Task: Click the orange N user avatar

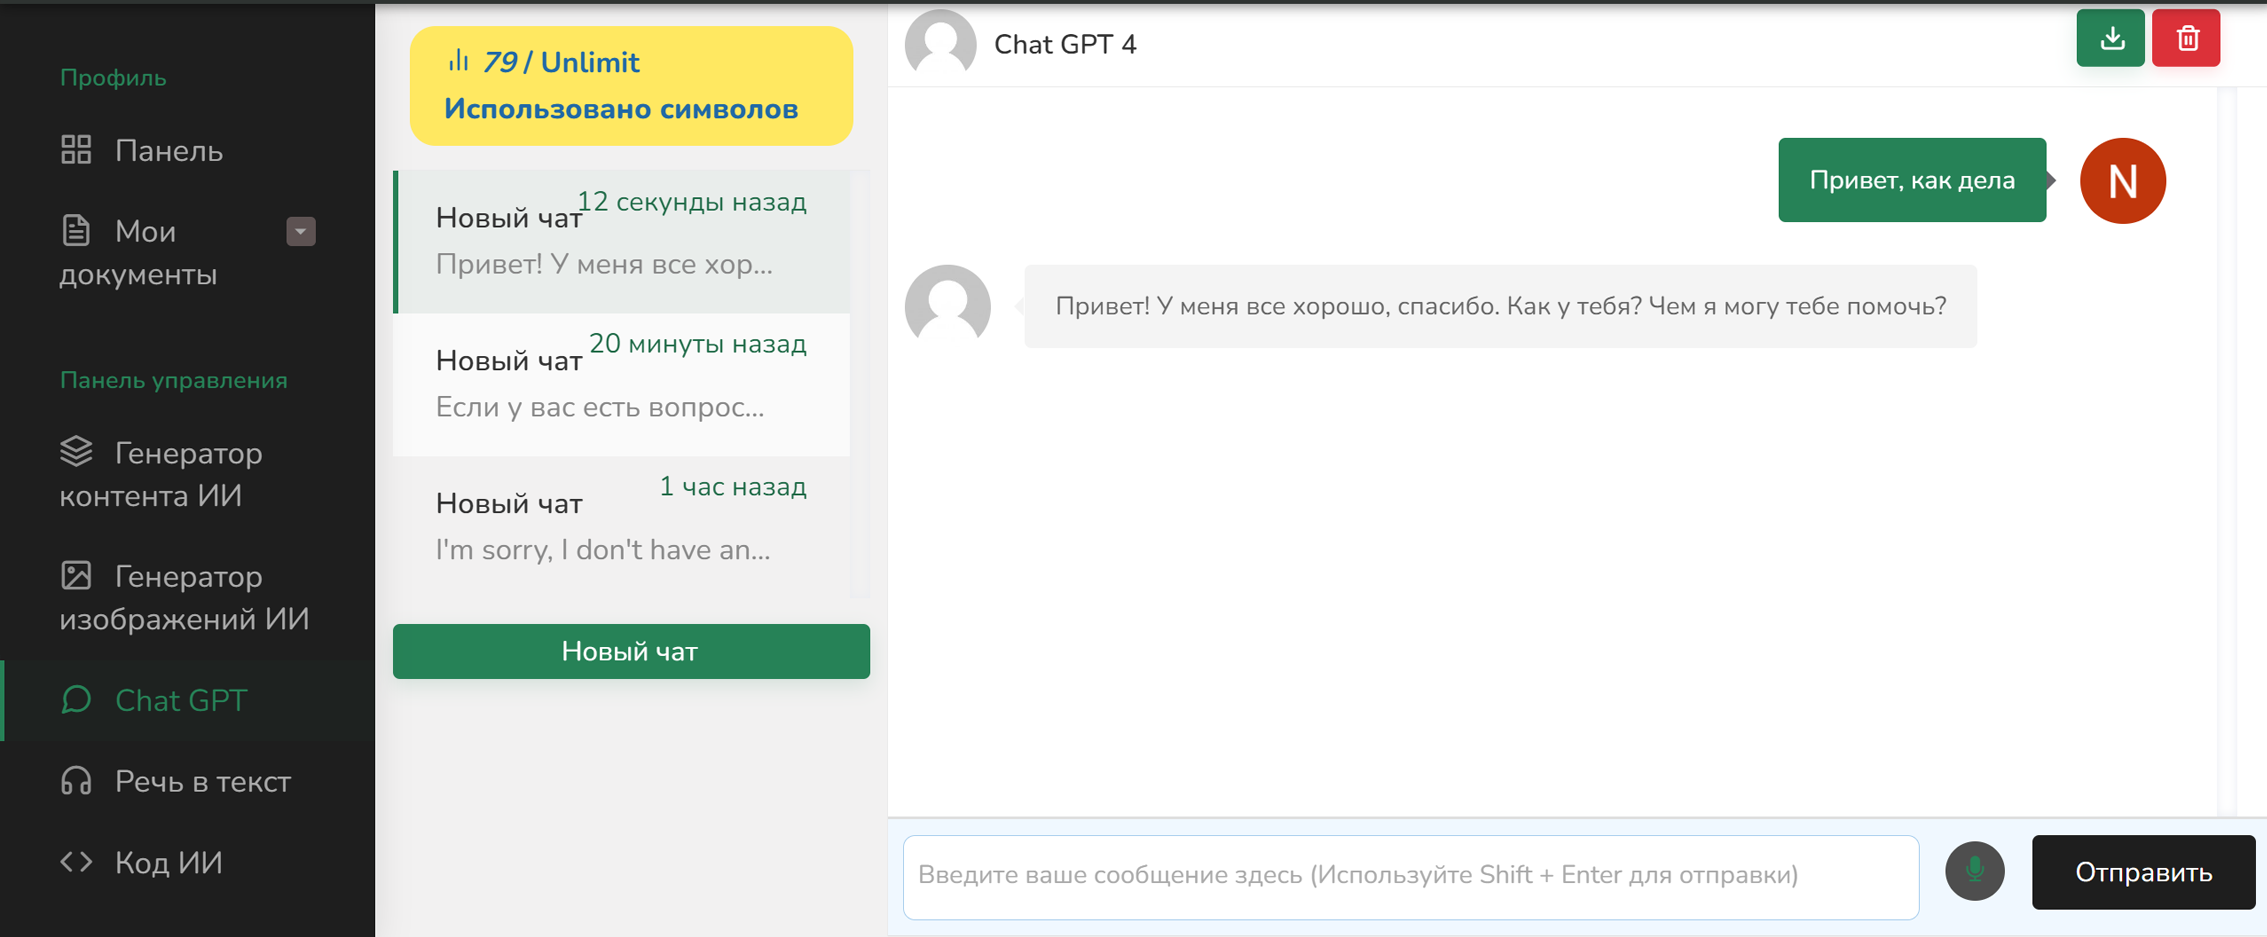Action: [2122, 181]
